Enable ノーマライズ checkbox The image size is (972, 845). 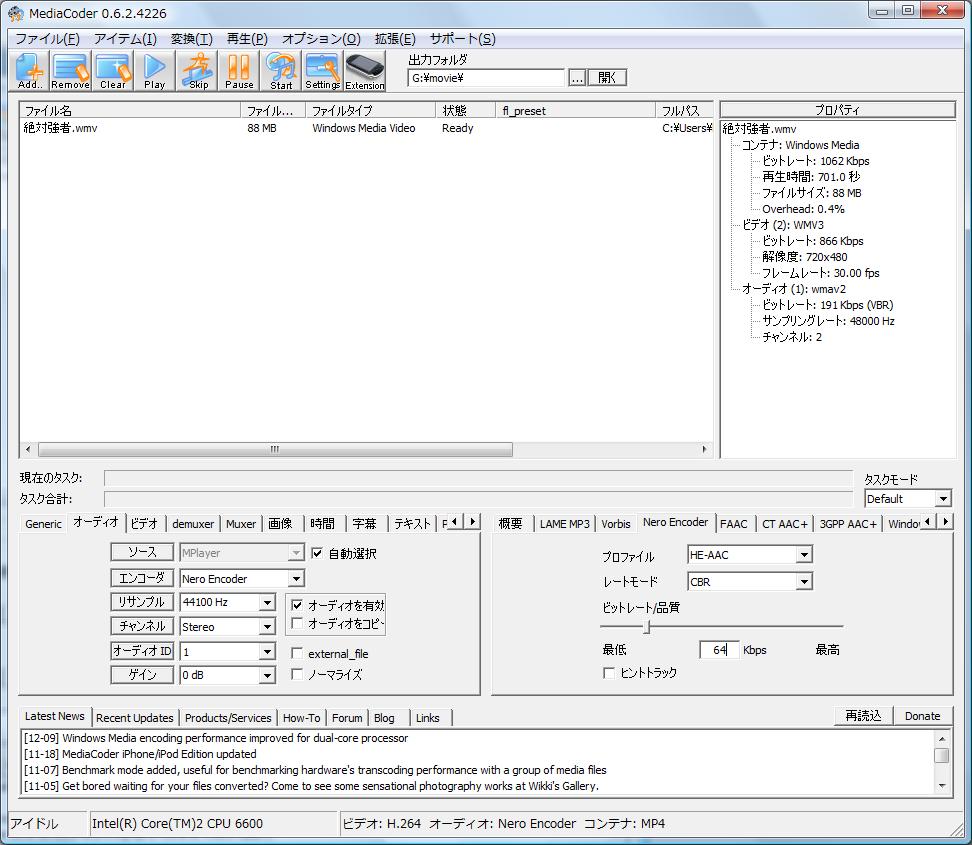tap(297, 674)
